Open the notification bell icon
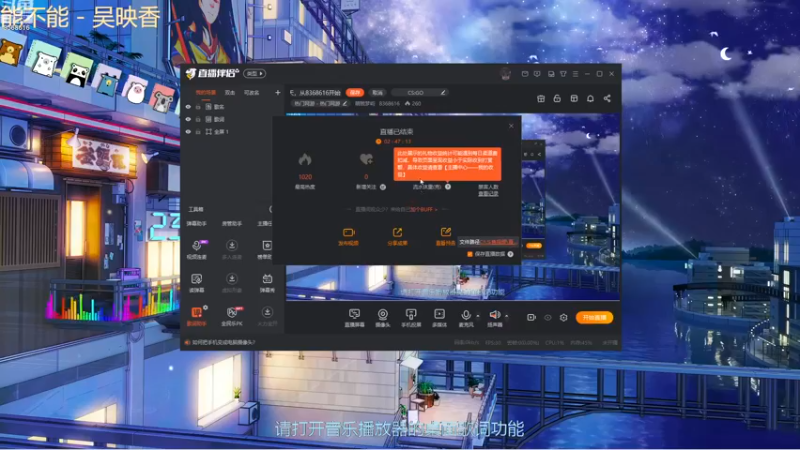800x450 pixels. (x=590, y=98)
